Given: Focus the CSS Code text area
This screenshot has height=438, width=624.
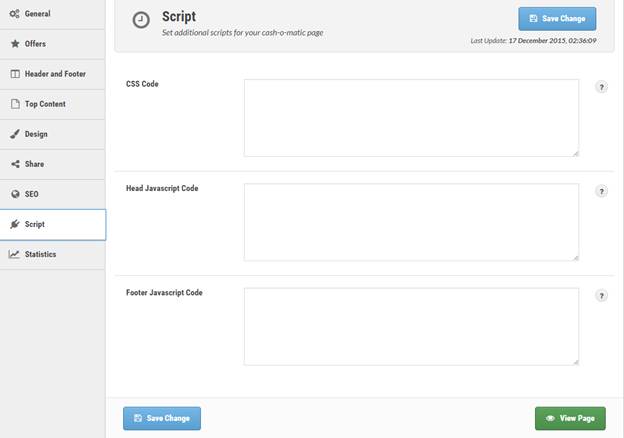Looking at the screenshot, I should coord(411,118).
